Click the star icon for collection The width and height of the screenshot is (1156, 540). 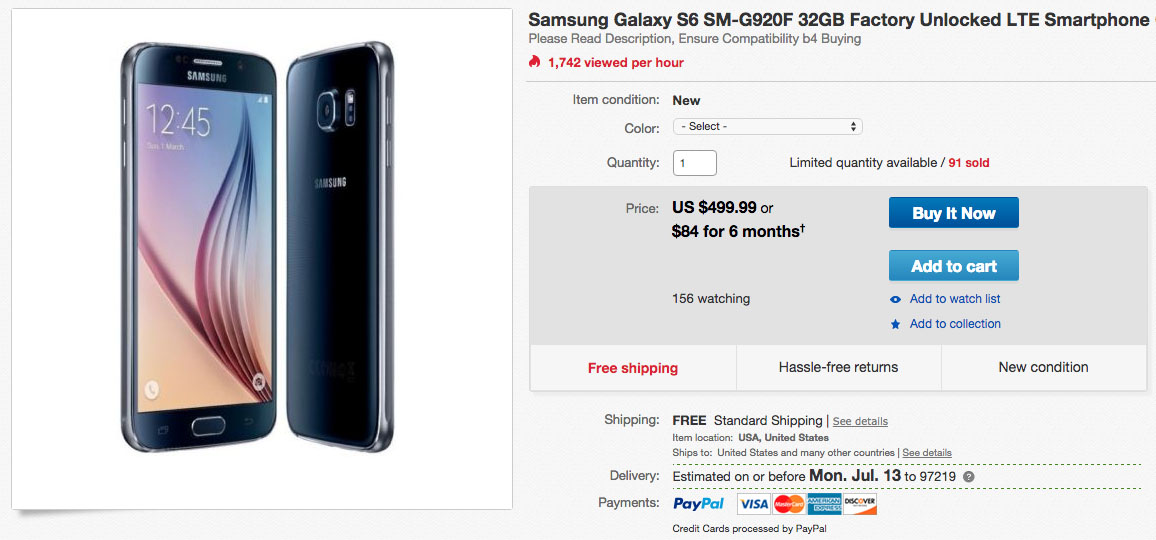click(896, 324)
